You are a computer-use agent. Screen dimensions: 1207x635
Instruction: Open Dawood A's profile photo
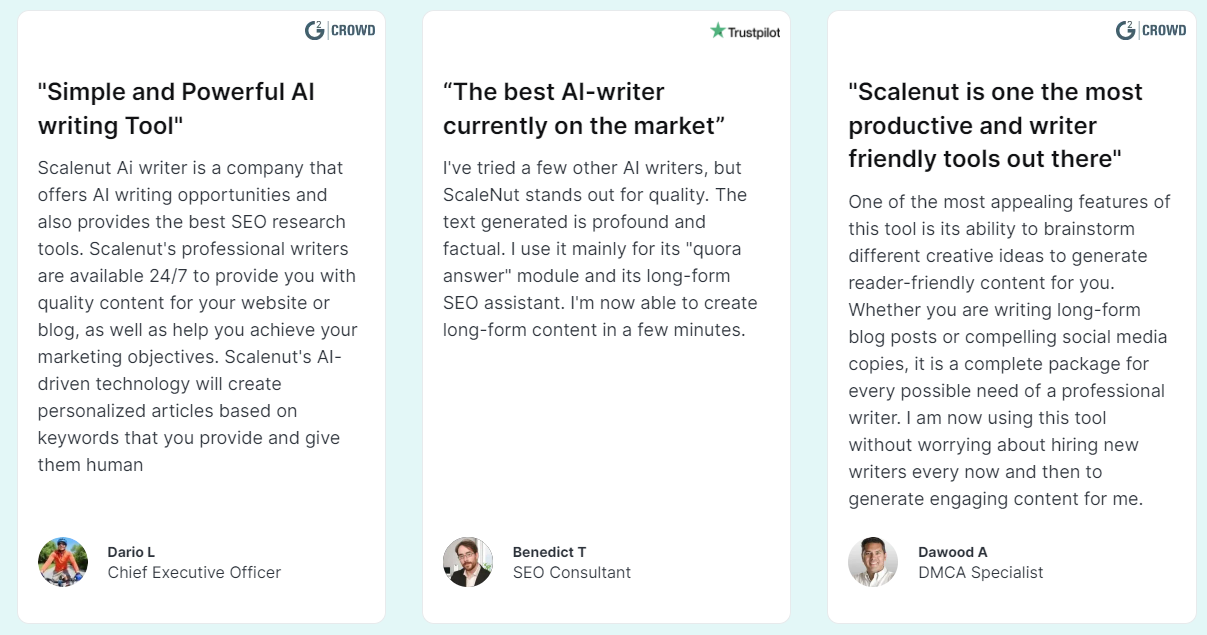click(873, 562)
